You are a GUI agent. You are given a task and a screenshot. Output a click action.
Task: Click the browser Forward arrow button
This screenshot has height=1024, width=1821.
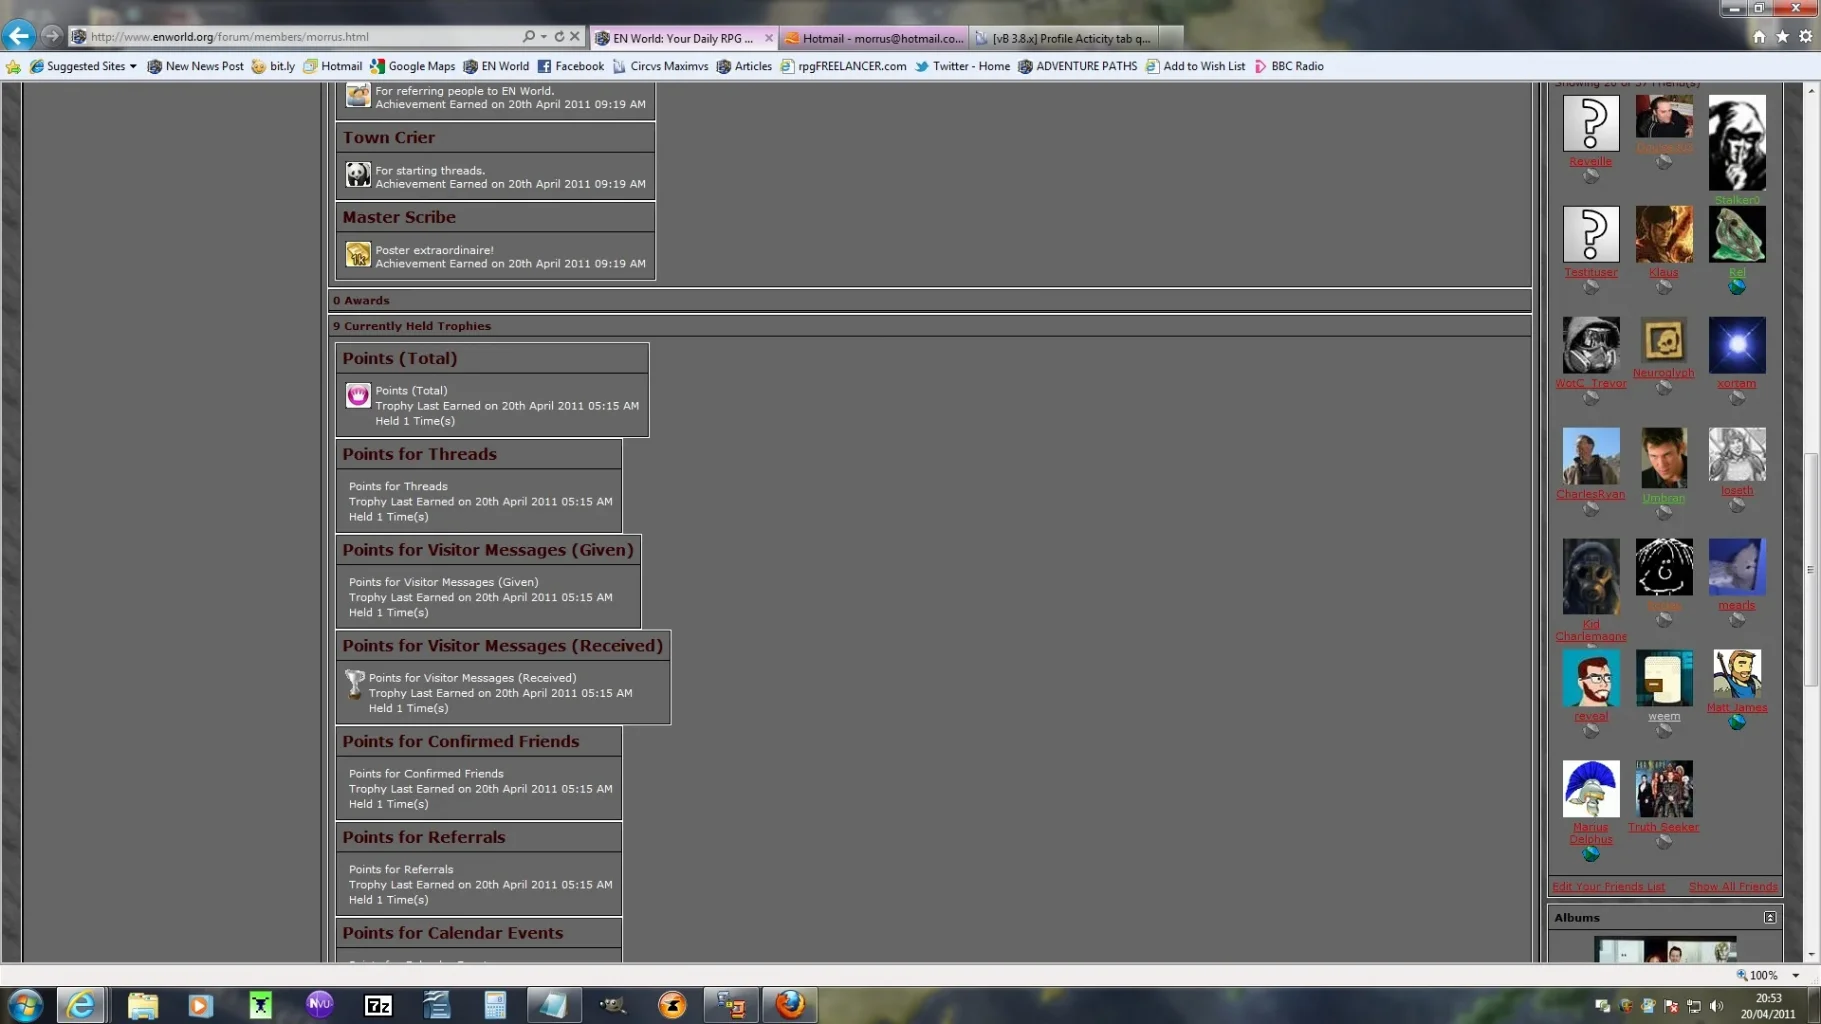pos(51,36)
